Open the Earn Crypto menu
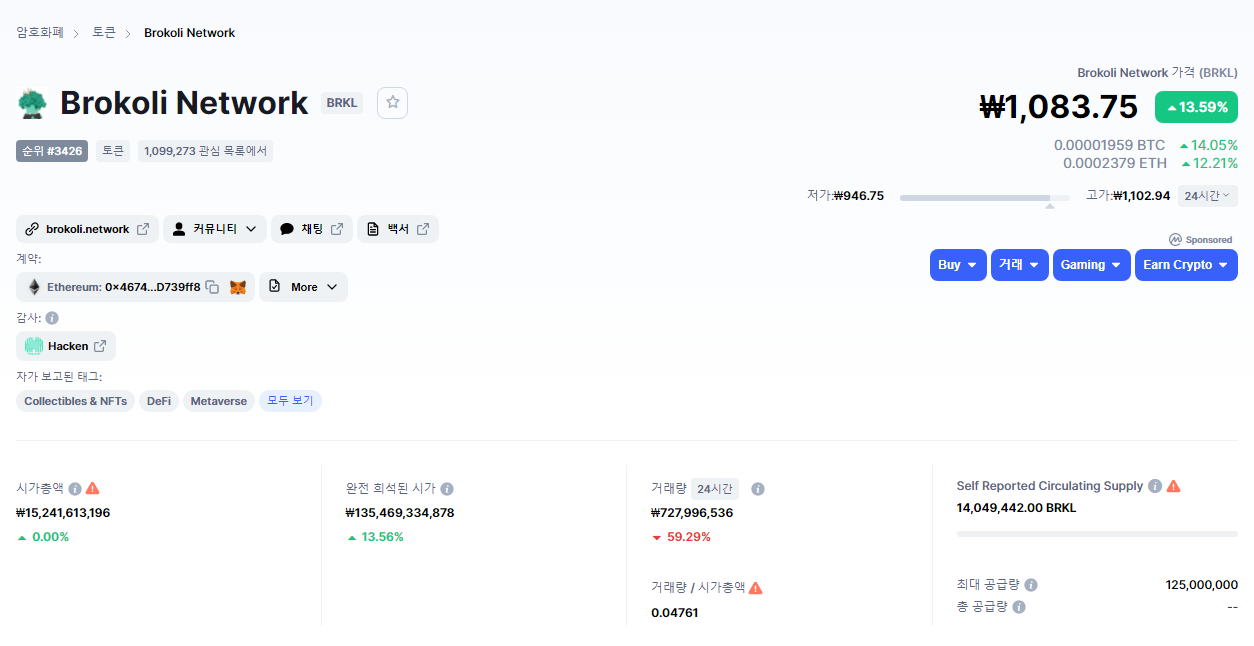1254x646 pixels. 1185,265
